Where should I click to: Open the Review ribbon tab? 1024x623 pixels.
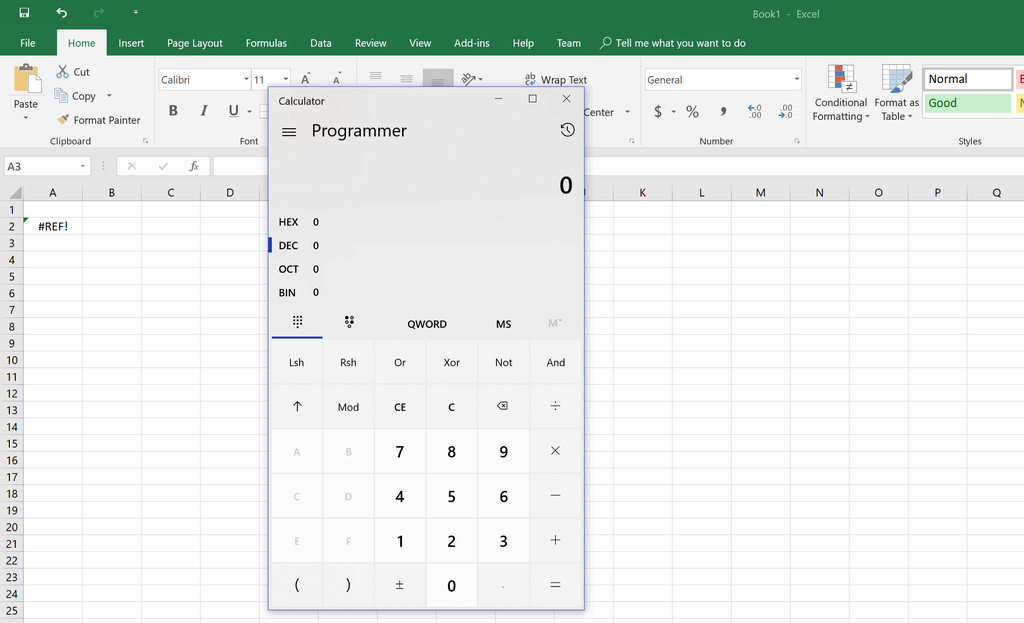(370, 43)
